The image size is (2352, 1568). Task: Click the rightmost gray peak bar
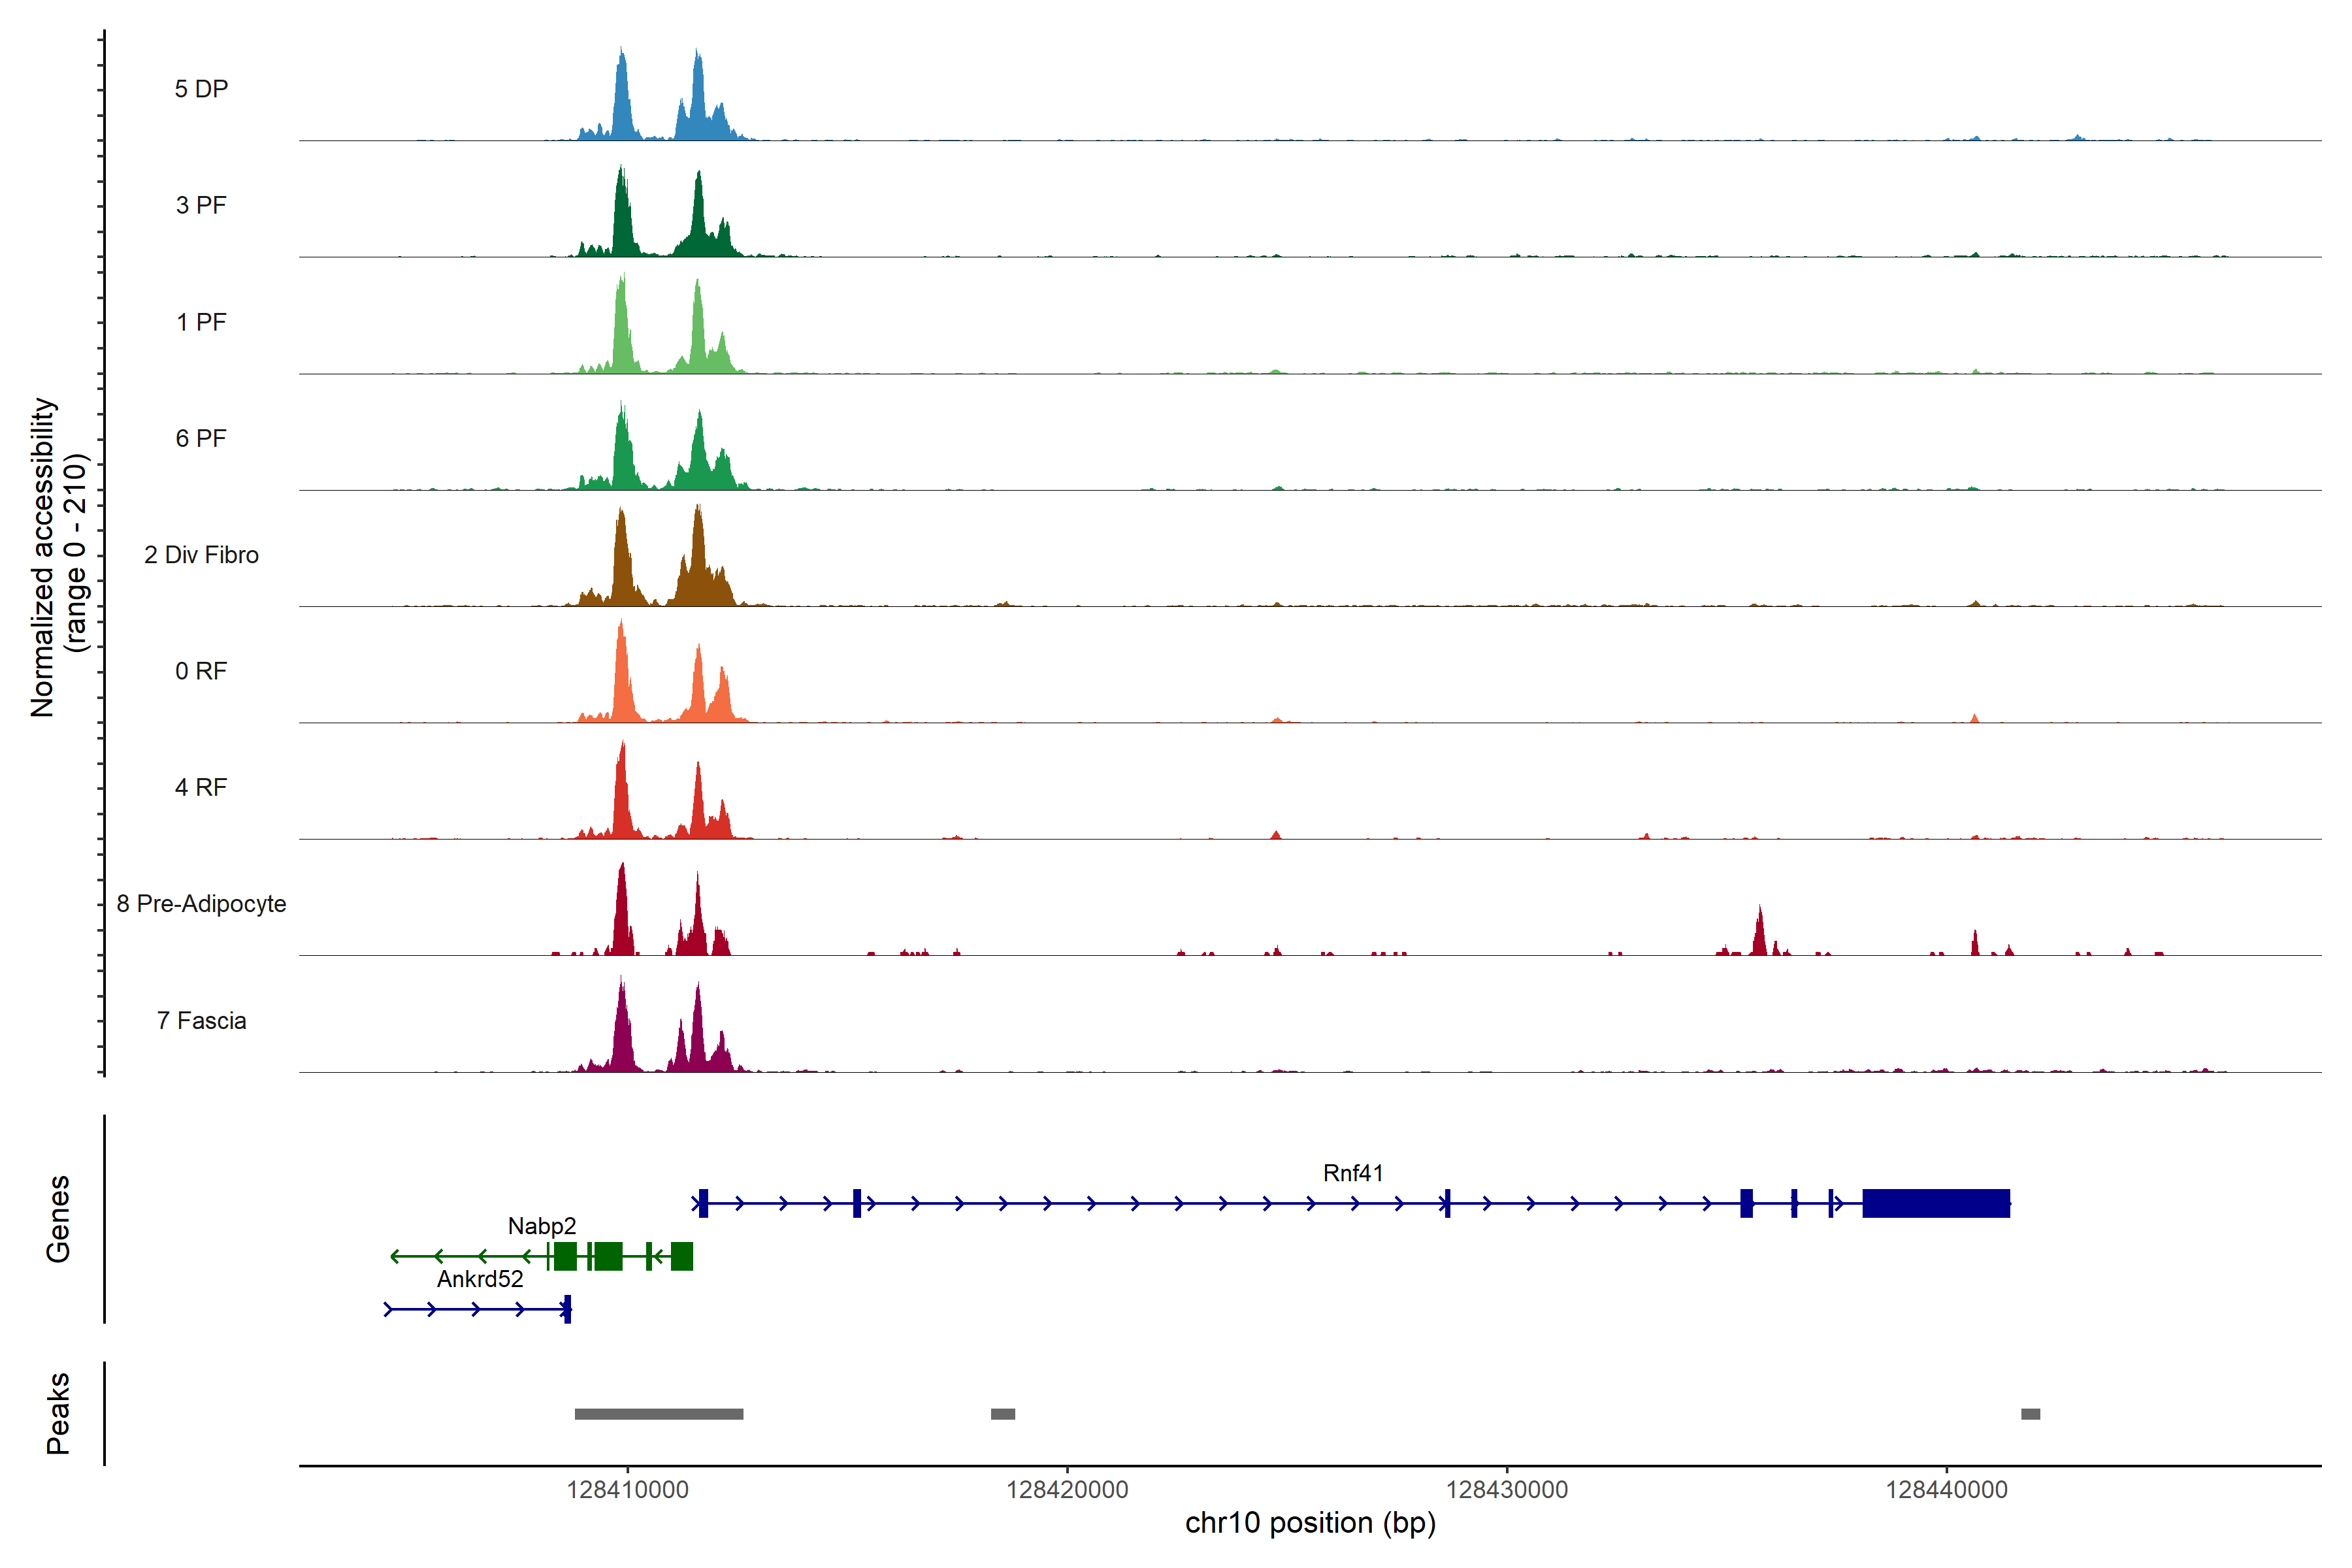coord(2030,1414)
